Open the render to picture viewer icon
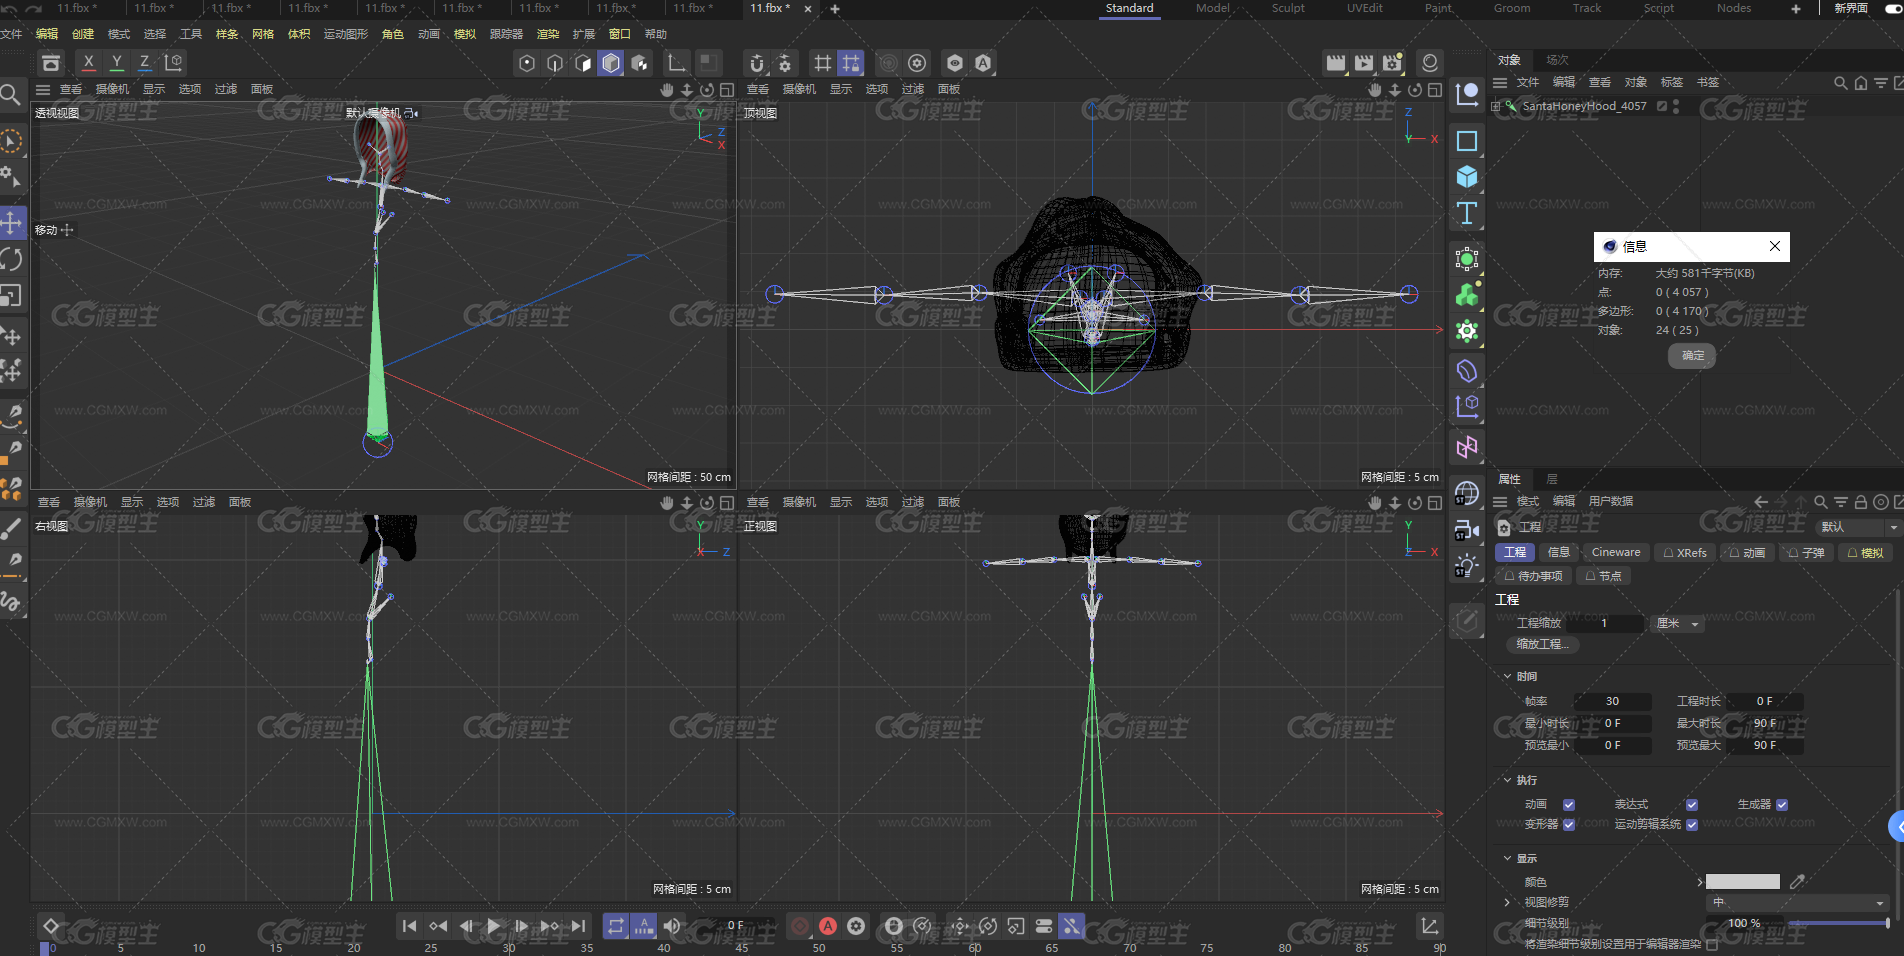 coord(1364,63)
